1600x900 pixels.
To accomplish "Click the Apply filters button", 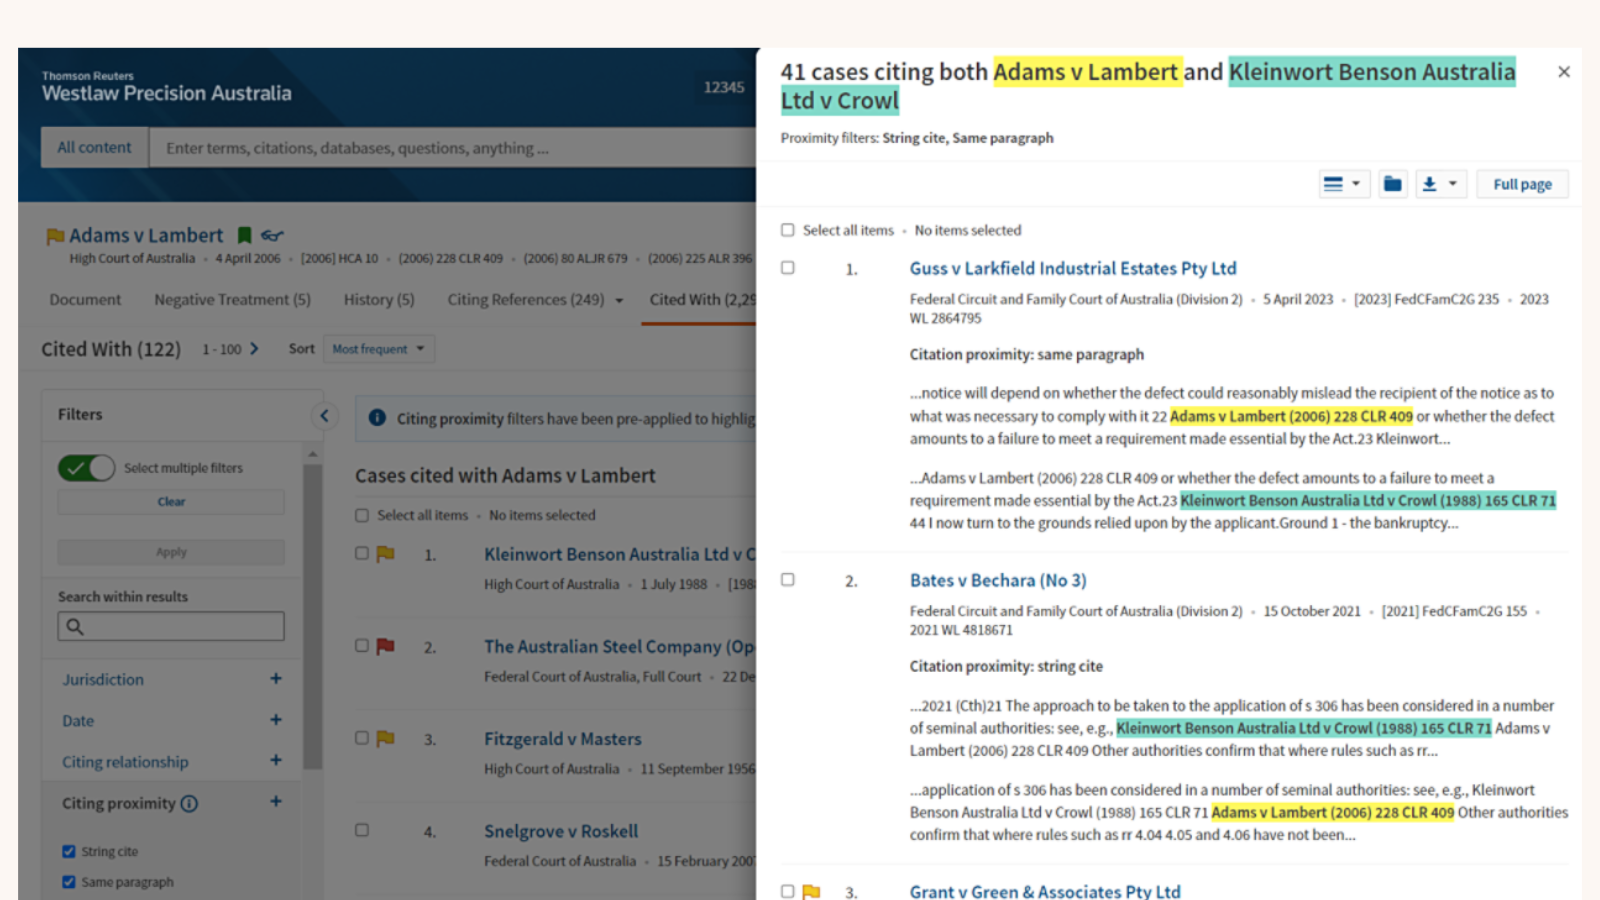I will [x=171, y=552].
